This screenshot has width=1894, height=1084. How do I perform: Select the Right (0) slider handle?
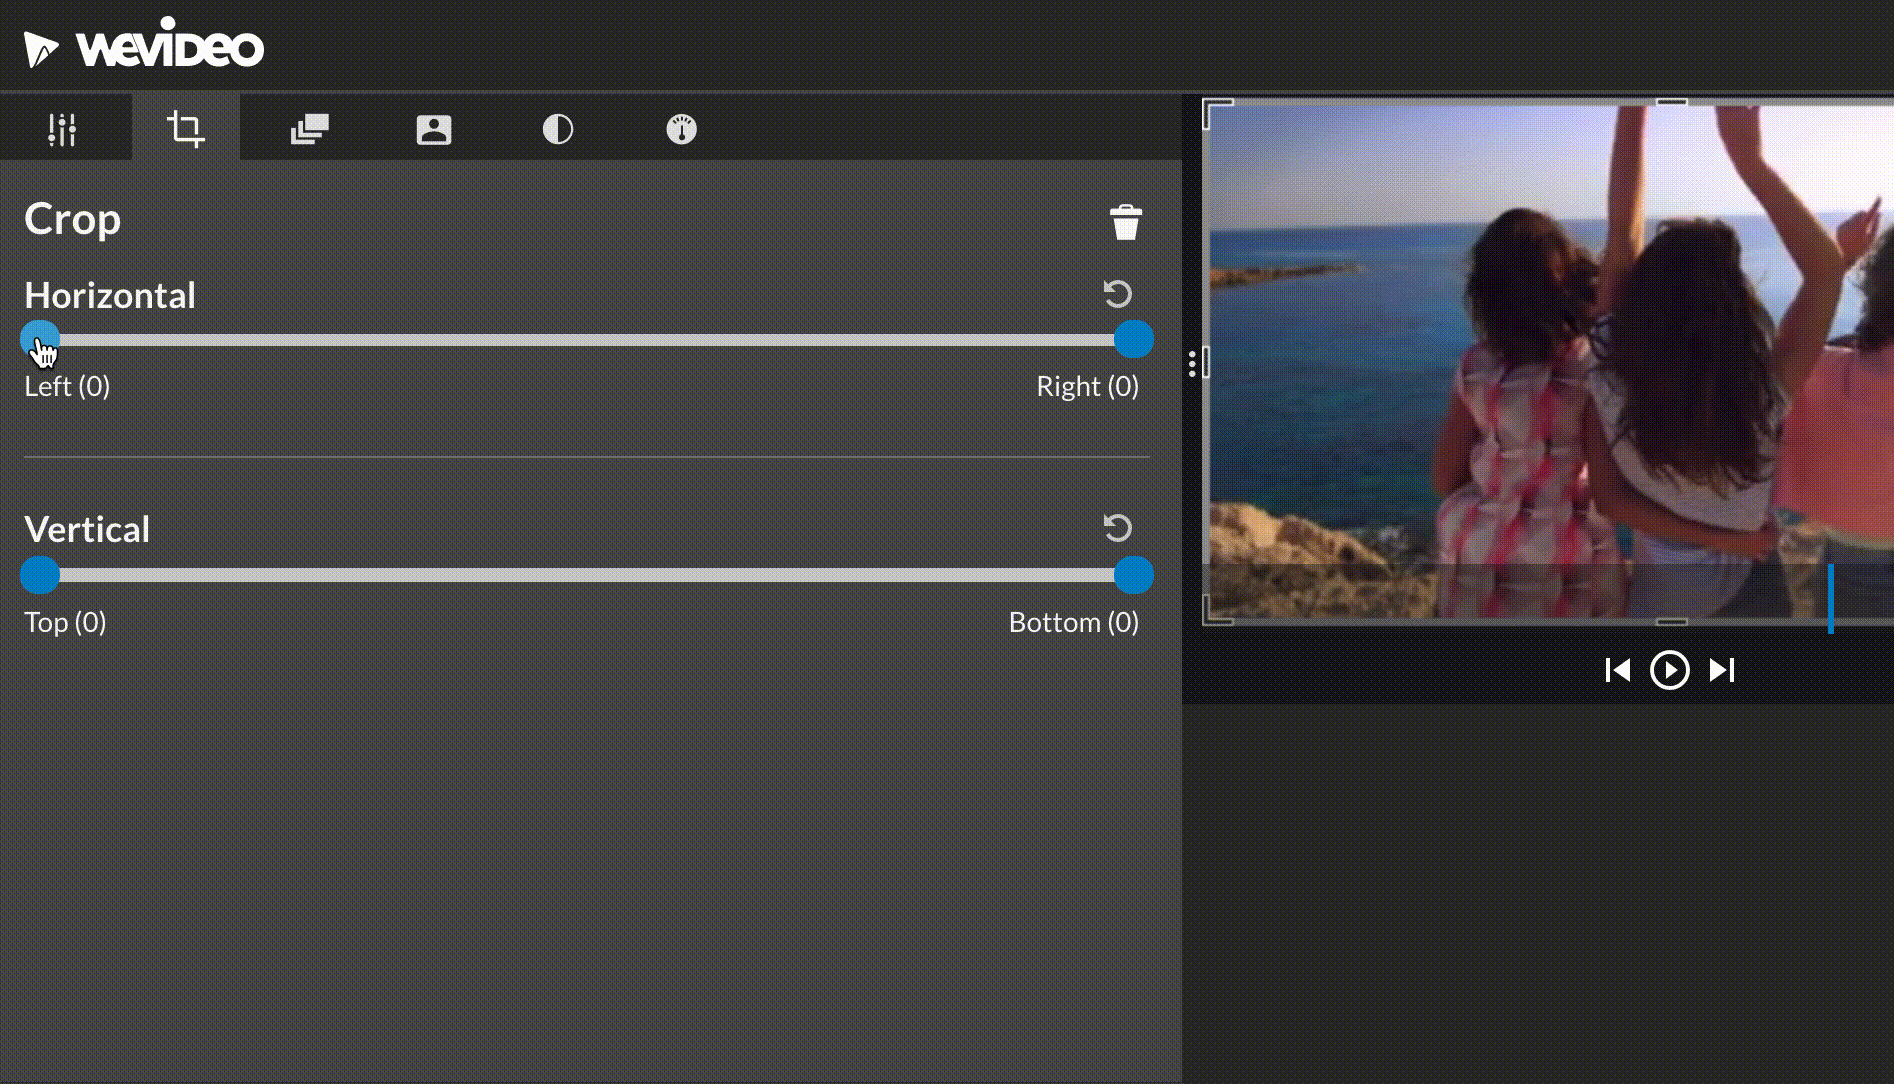(x=1134, y=339)
